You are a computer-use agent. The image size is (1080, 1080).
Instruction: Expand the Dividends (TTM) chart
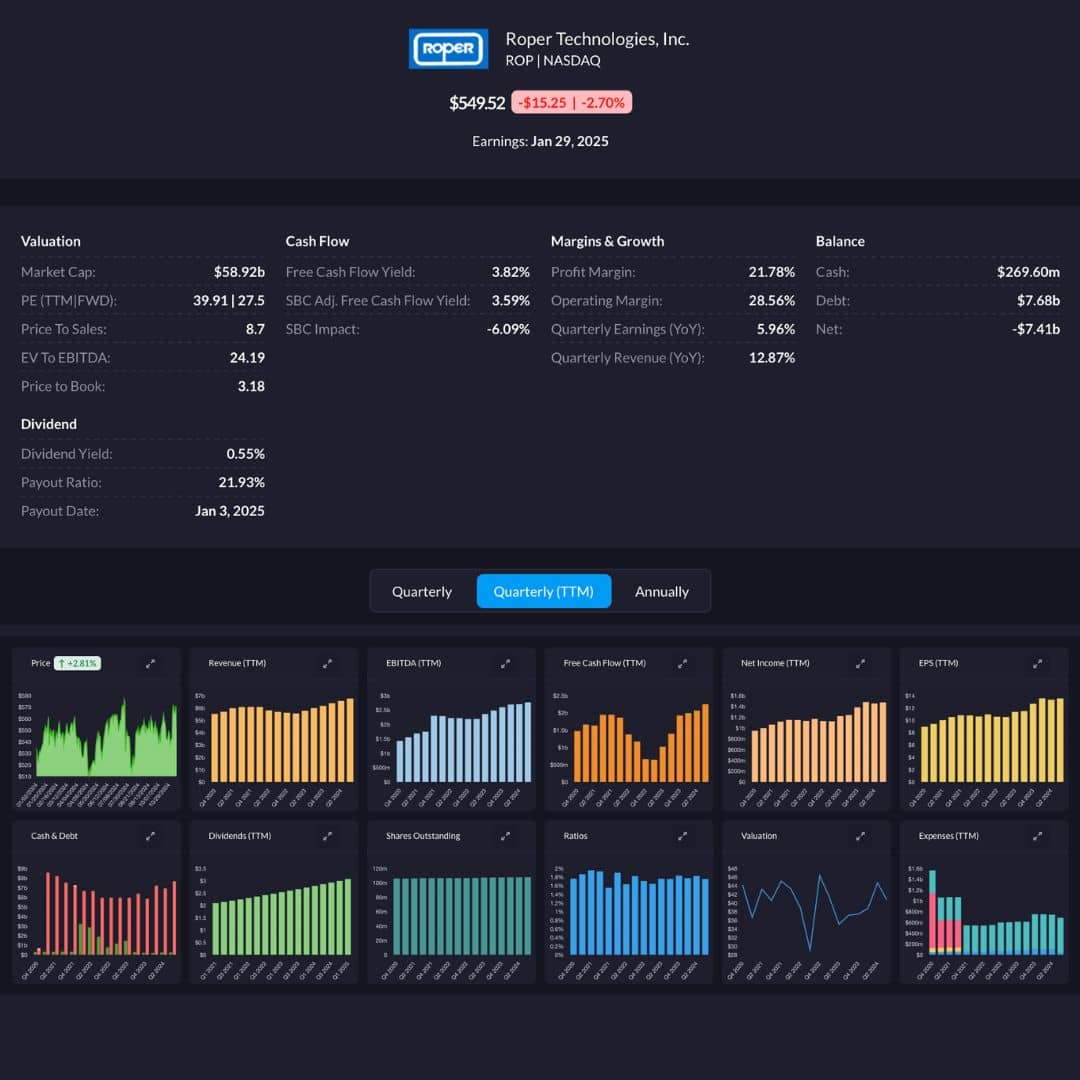pos(327,836)
